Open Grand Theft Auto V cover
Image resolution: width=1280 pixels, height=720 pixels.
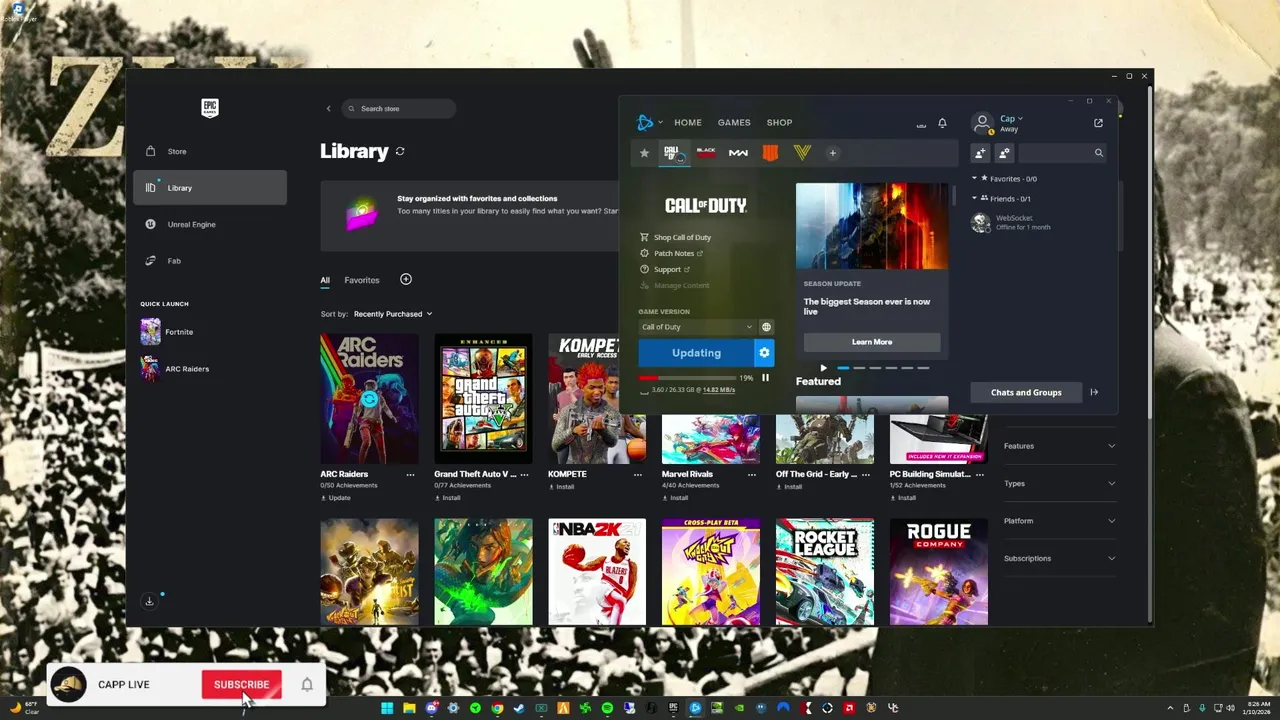coord(483,398)
